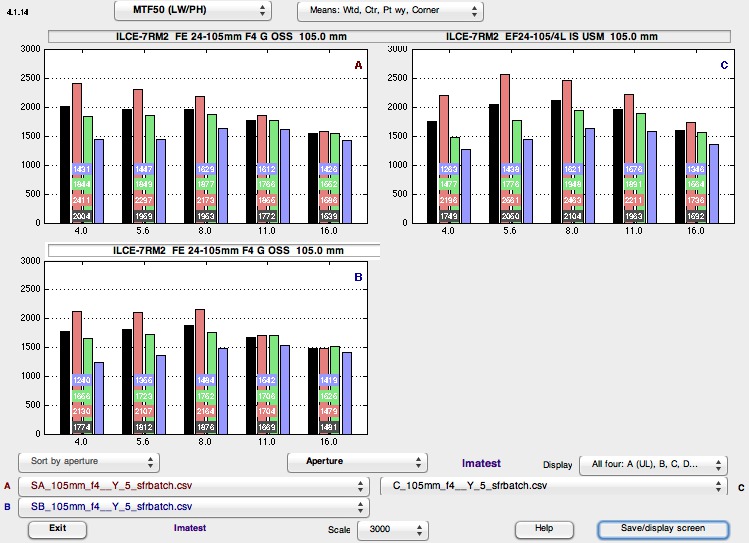Click the blue B label in the bottom chart
Screen dimensions: 749x543
pos(358,277)
